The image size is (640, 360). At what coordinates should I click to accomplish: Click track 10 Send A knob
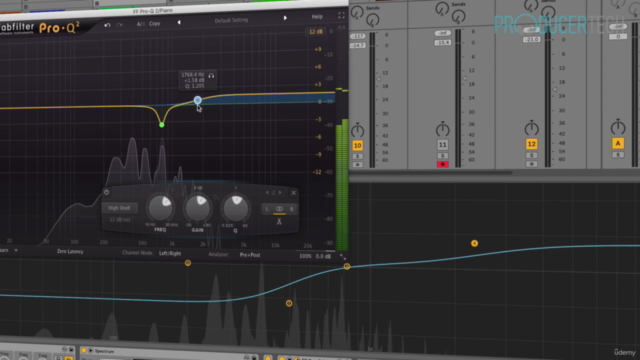pos(358,12)
